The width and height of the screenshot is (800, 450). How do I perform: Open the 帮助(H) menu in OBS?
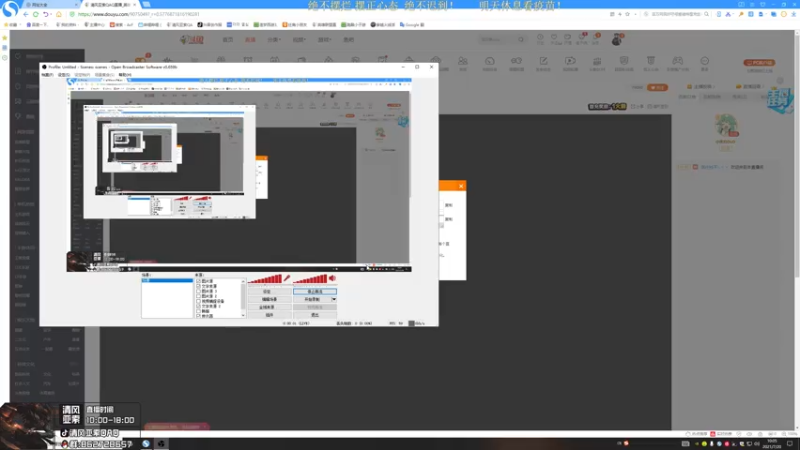pyautogui.click(x=125, y=75)
